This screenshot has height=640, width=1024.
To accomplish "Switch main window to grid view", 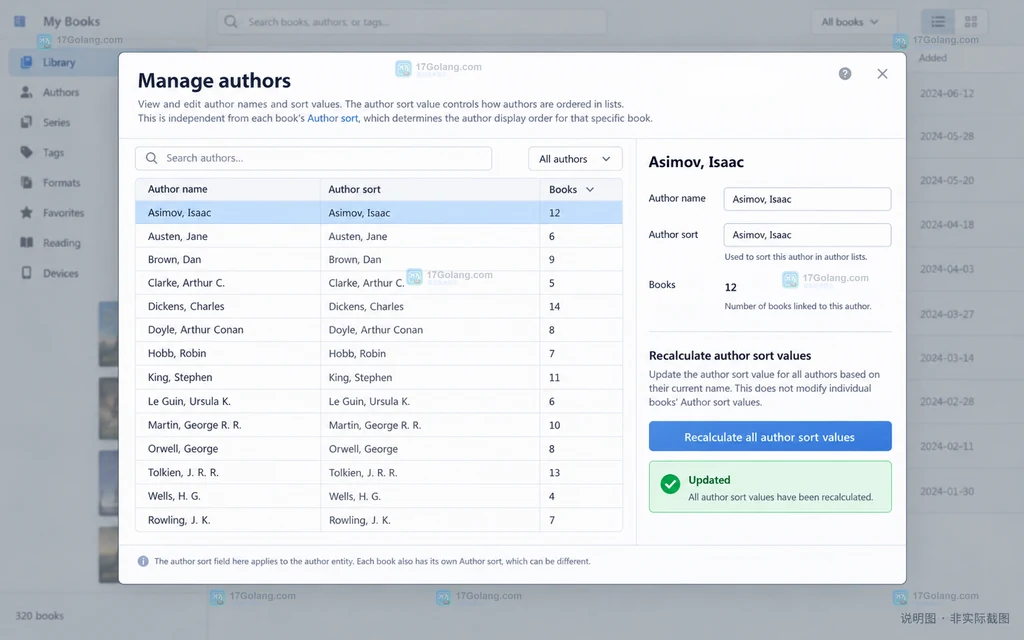I will (x=970, y=22).
